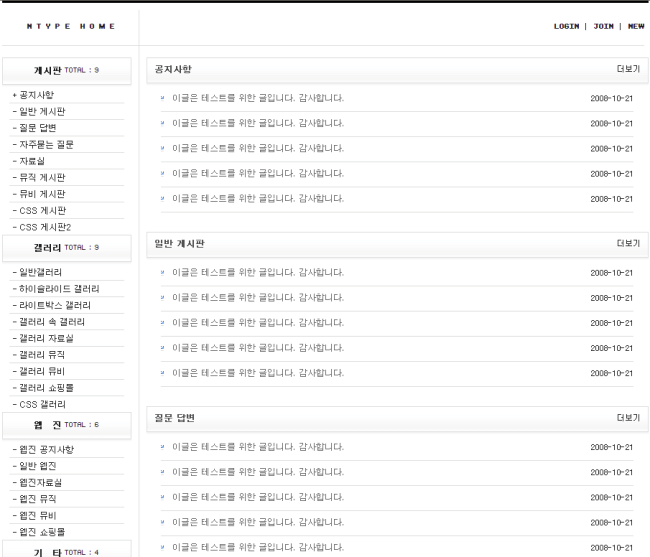Open 일반 웹진 in the sidebar

(x=37, y=466)
